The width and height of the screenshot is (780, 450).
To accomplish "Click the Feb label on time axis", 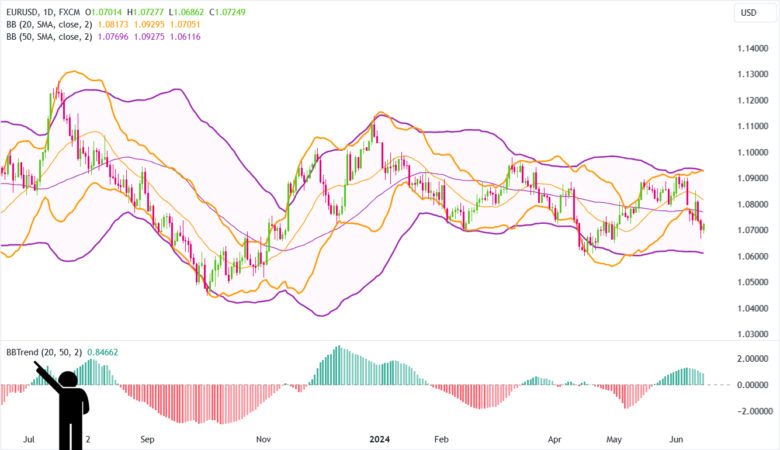I will click(x=438, y=438).
